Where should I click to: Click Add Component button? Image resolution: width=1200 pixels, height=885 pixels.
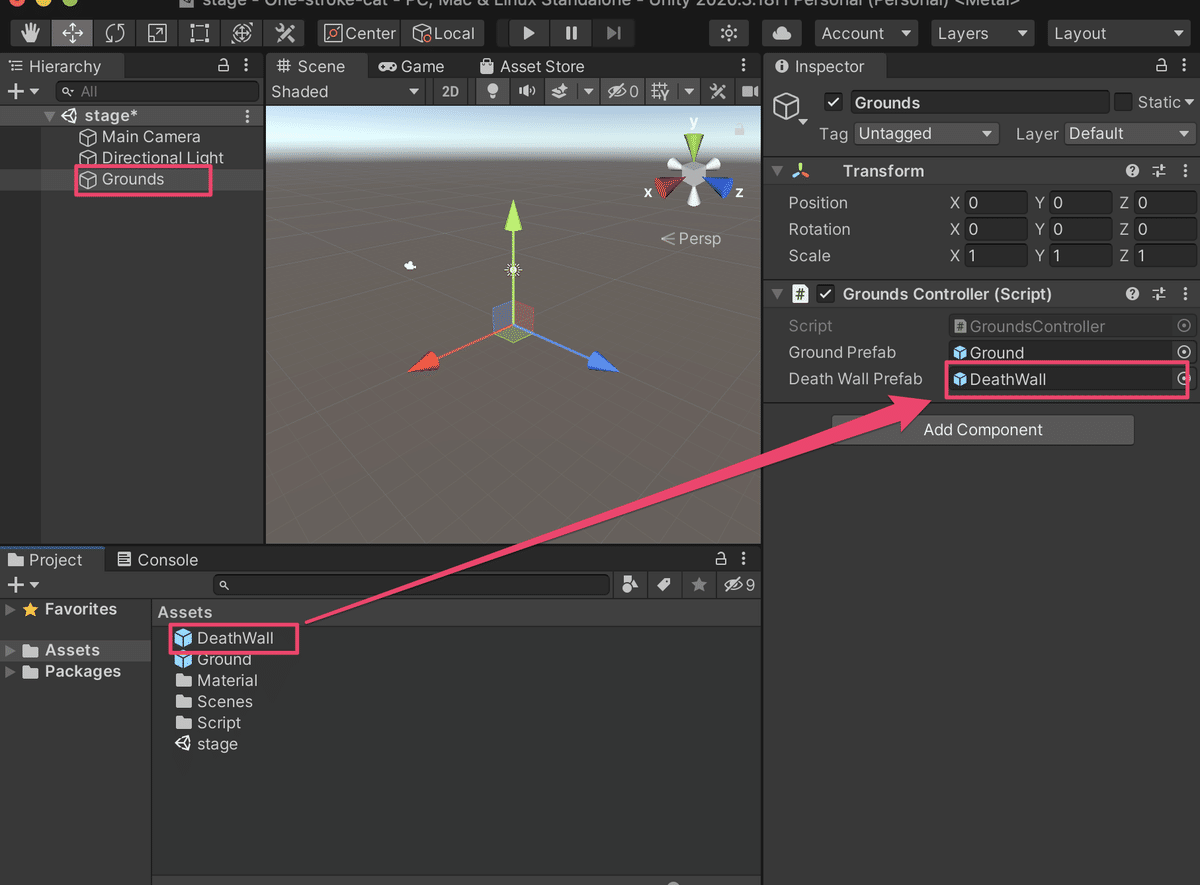pyautogui.click(x=983, y=430)
